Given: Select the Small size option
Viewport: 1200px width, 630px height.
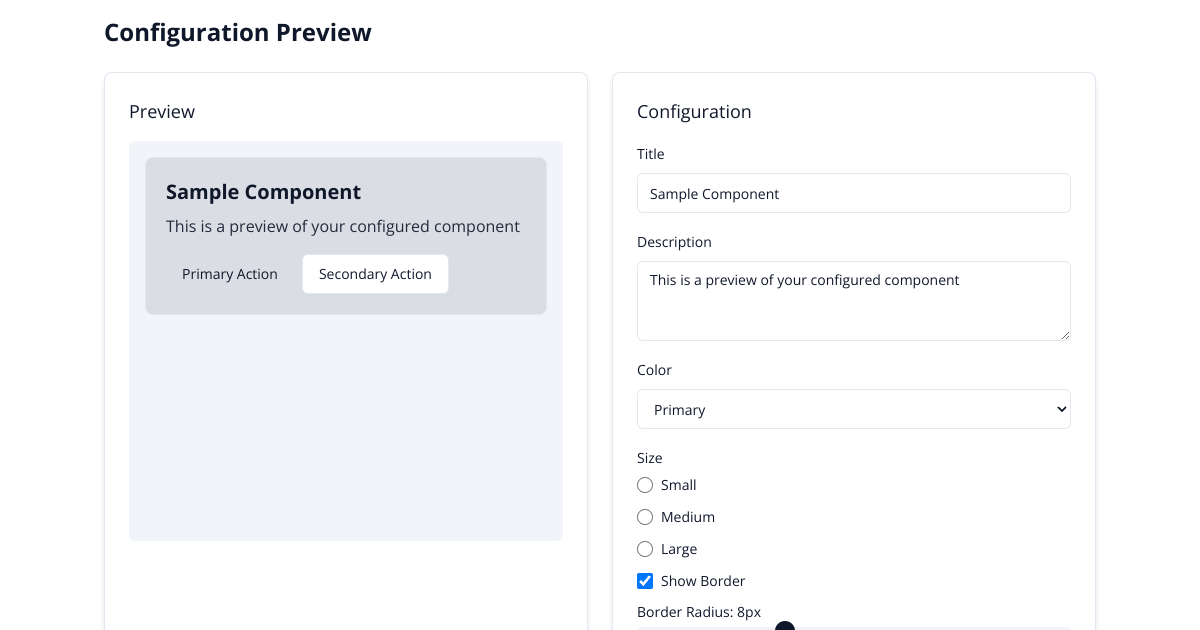Looking at the screenshot, I should point(645,485).
